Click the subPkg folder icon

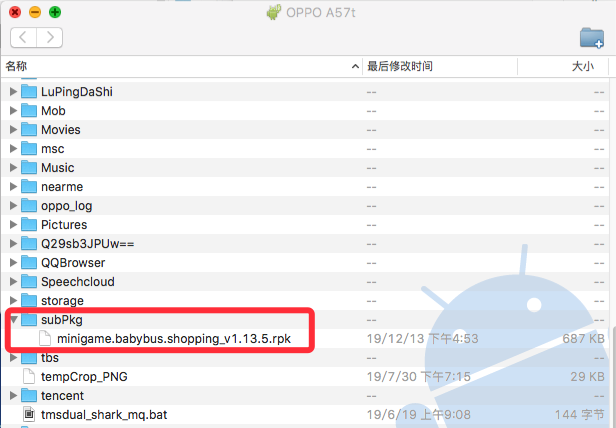(29, 320)
